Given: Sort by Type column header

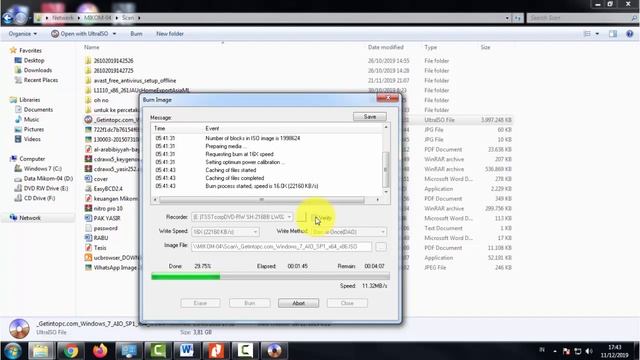Looking at the screenshot, I should (431, 47).
